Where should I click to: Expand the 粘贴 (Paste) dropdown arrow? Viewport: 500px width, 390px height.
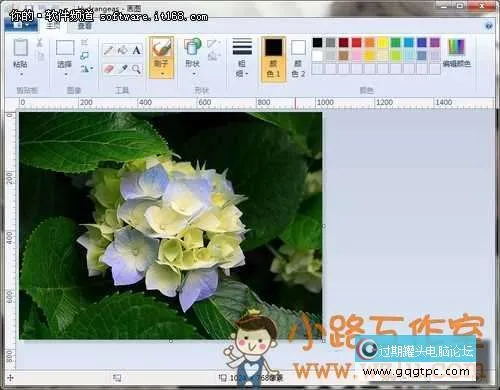[x=21, y=74]
